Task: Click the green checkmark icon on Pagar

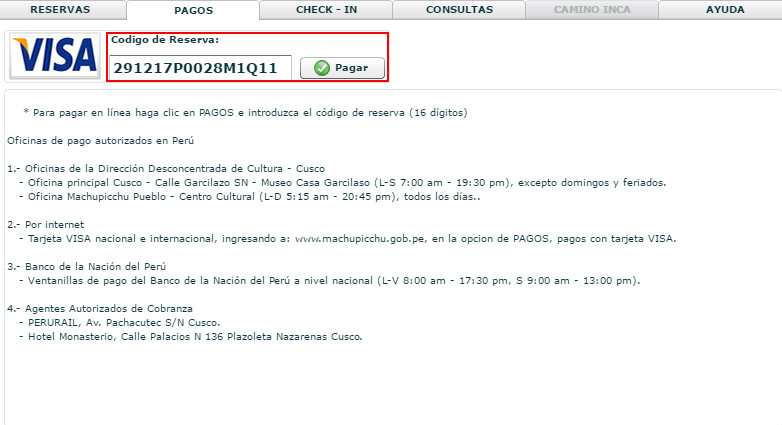Action: tap(322, 68)
